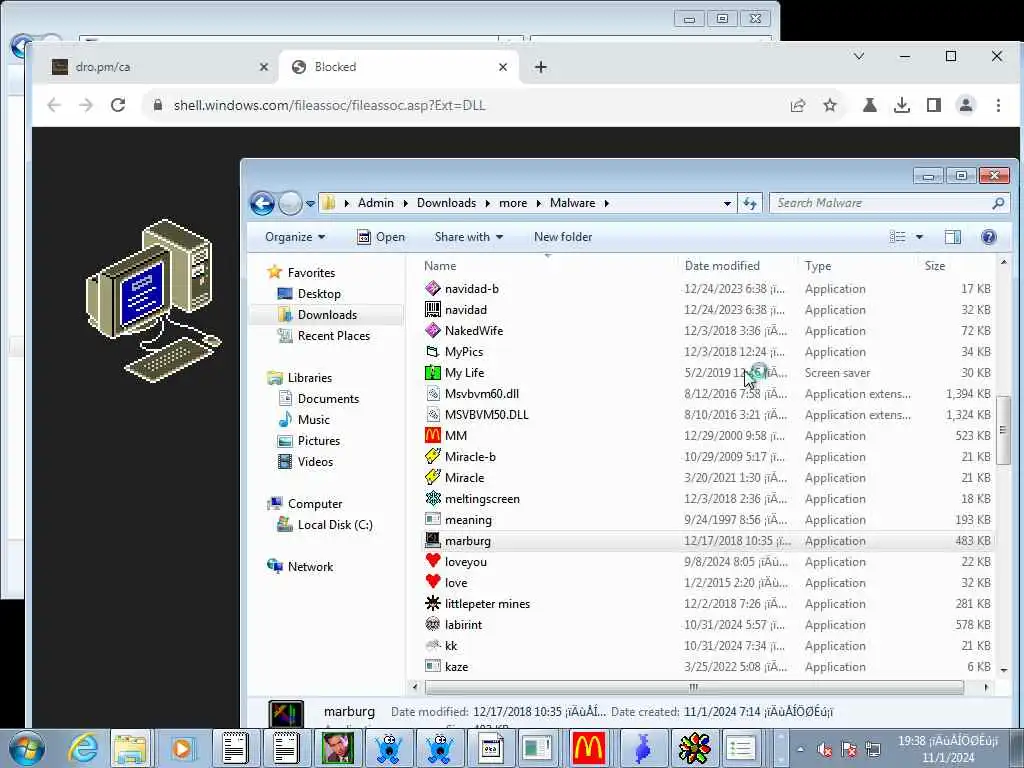Click the Chrome share page icon

point(798,105)
